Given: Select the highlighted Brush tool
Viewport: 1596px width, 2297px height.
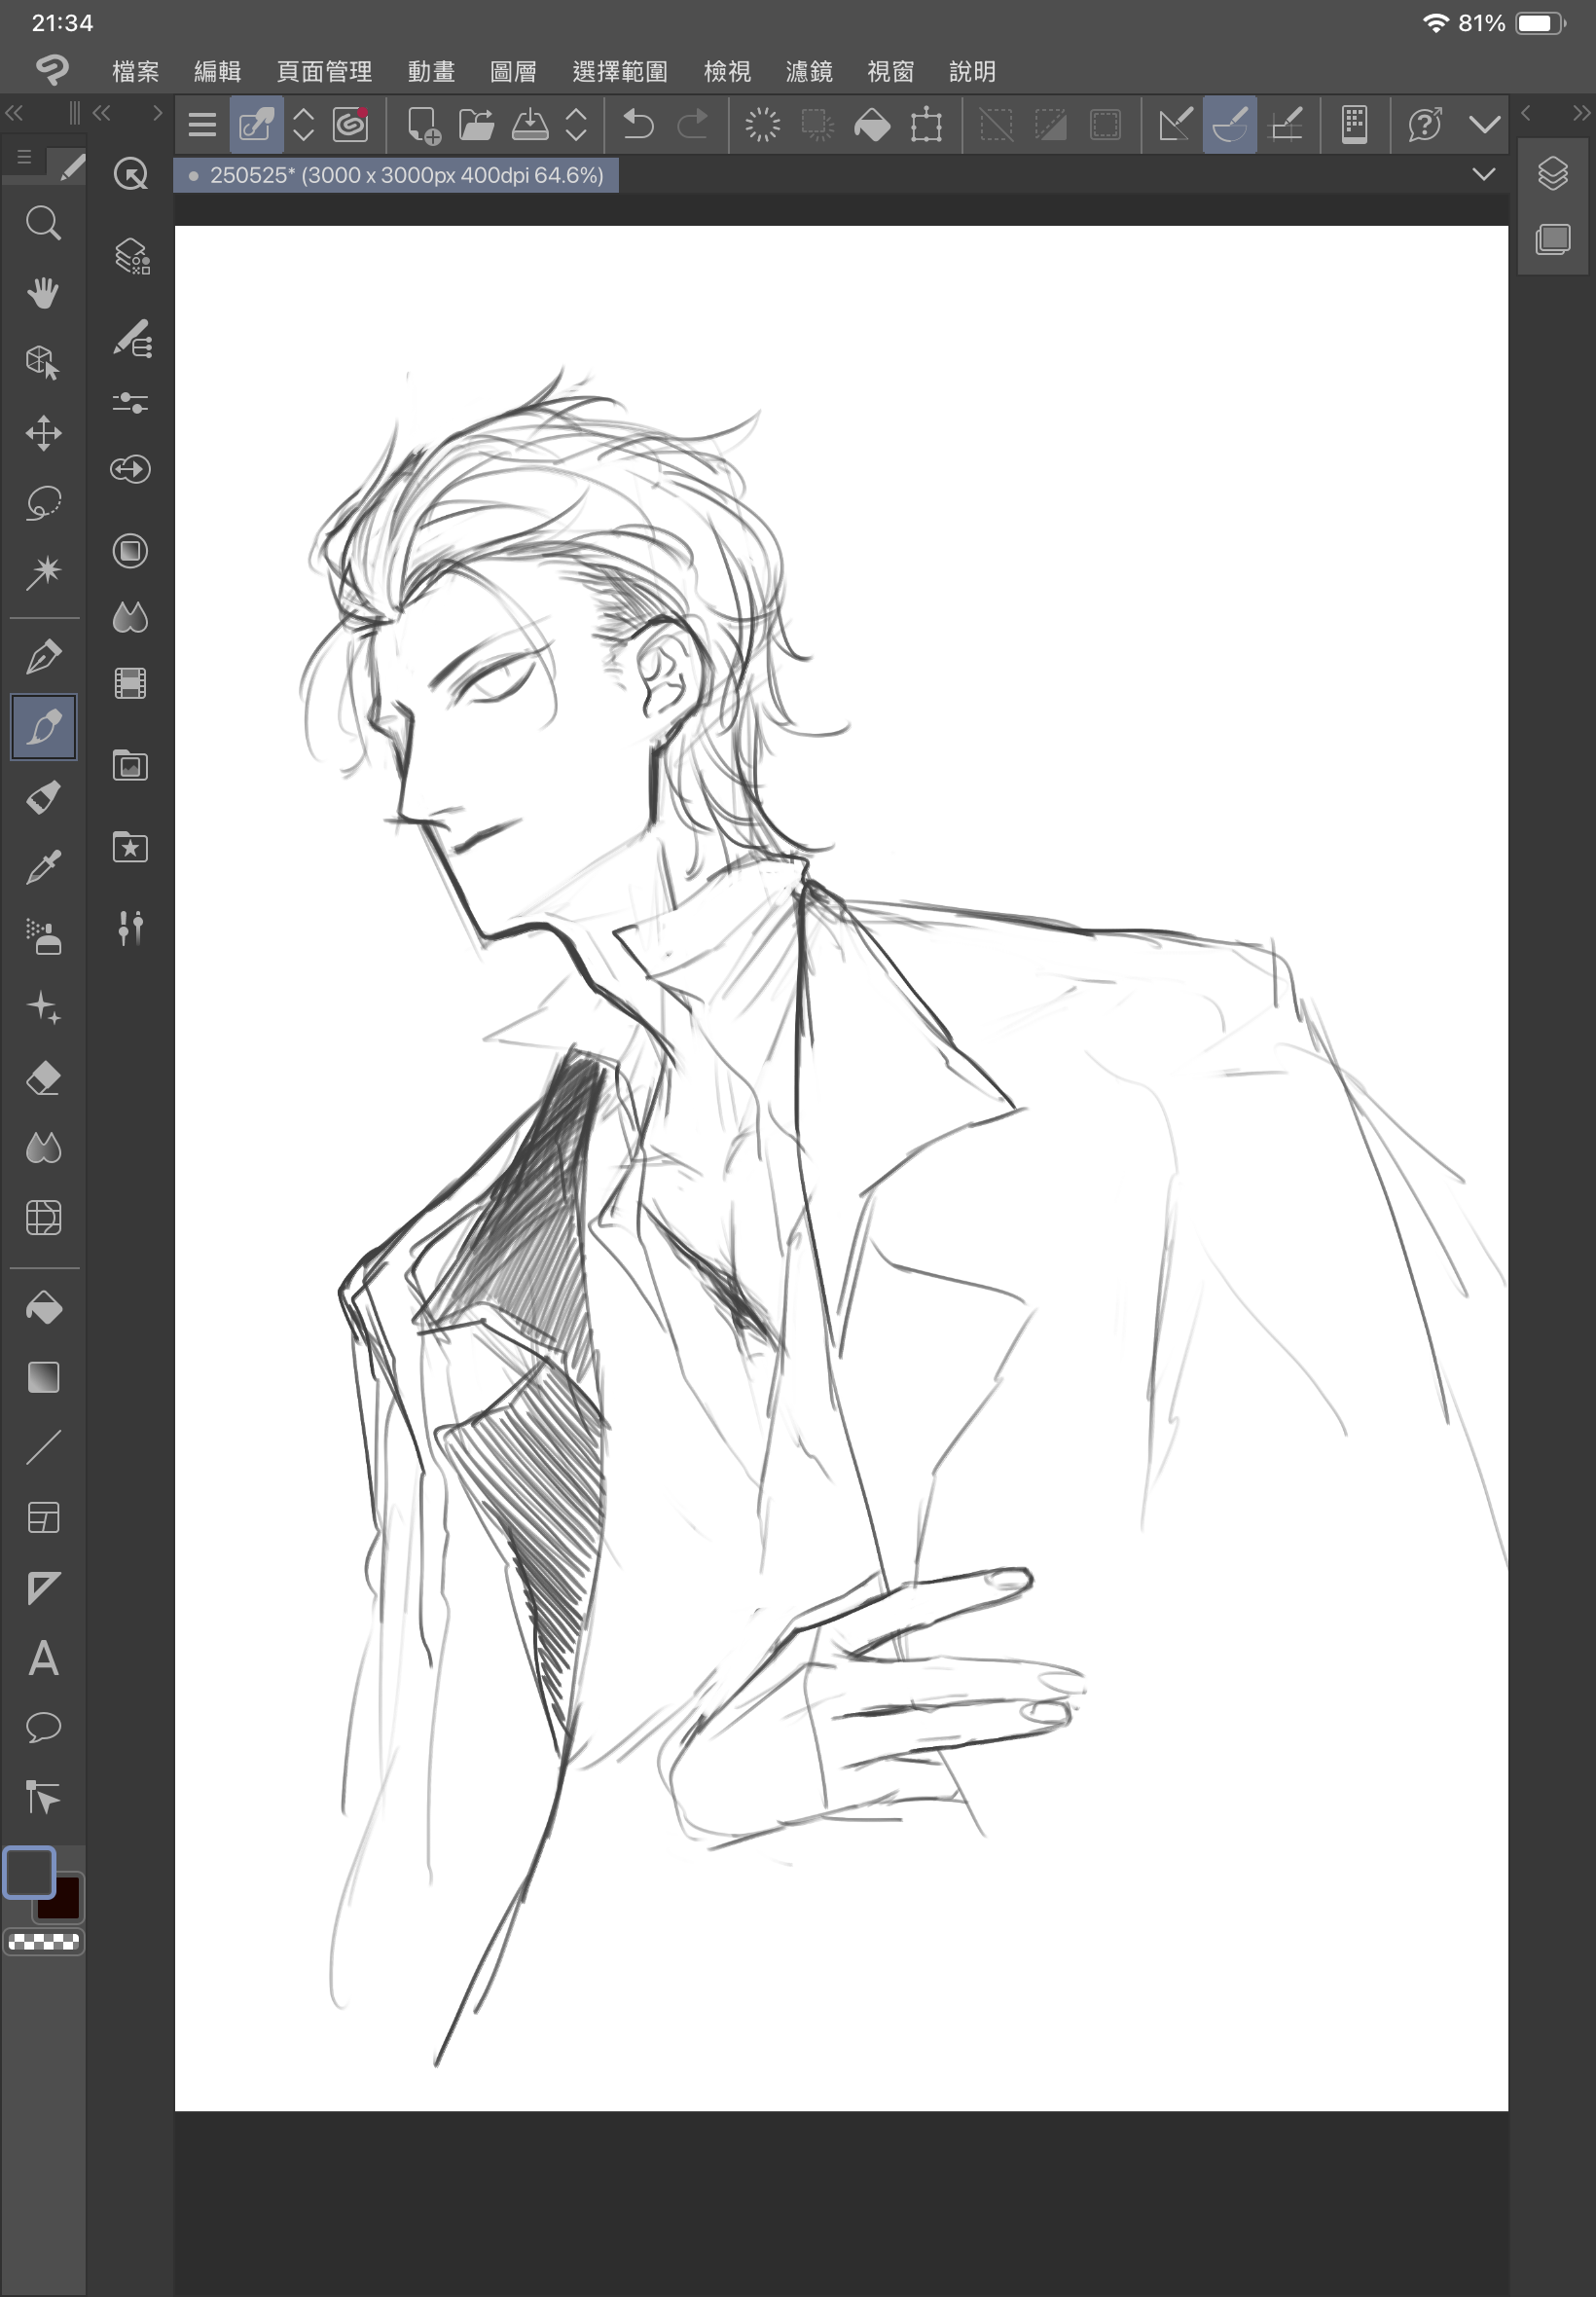Looking at the screenshot, I should (x=43, y=727).
